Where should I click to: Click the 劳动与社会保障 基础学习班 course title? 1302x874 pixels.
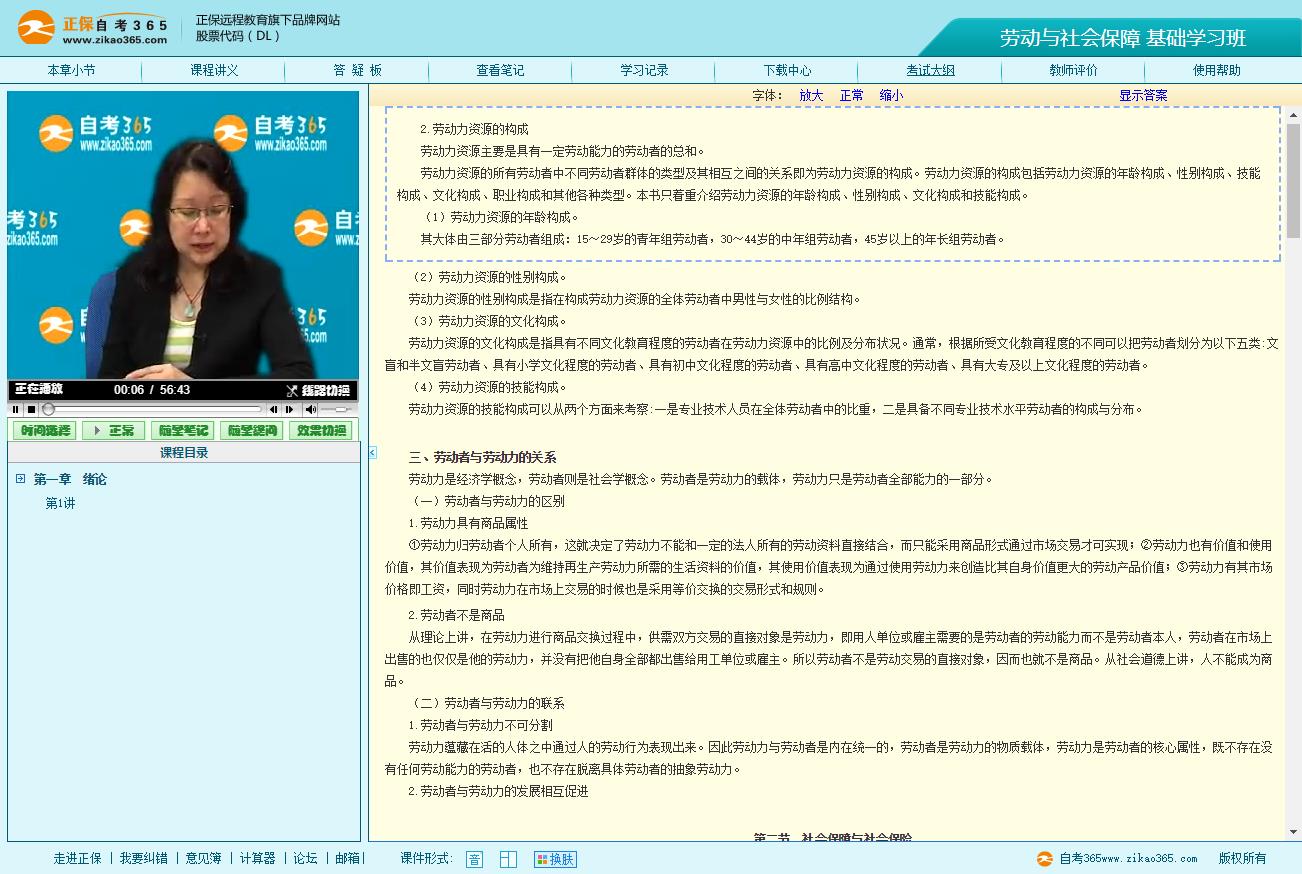[1123, 38]
